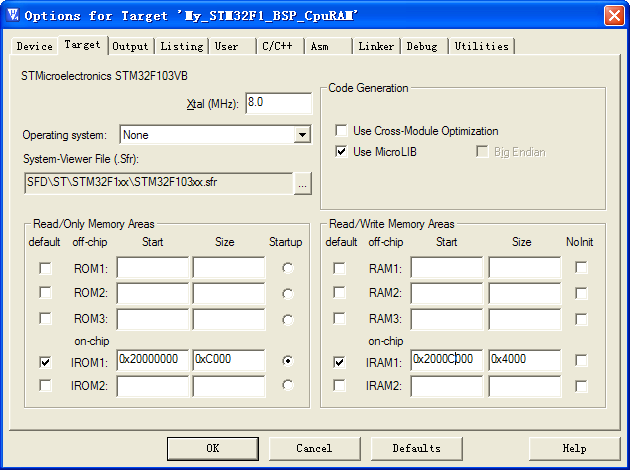
Task: Click the RAM1 Size field
Action: click(525, 268)
